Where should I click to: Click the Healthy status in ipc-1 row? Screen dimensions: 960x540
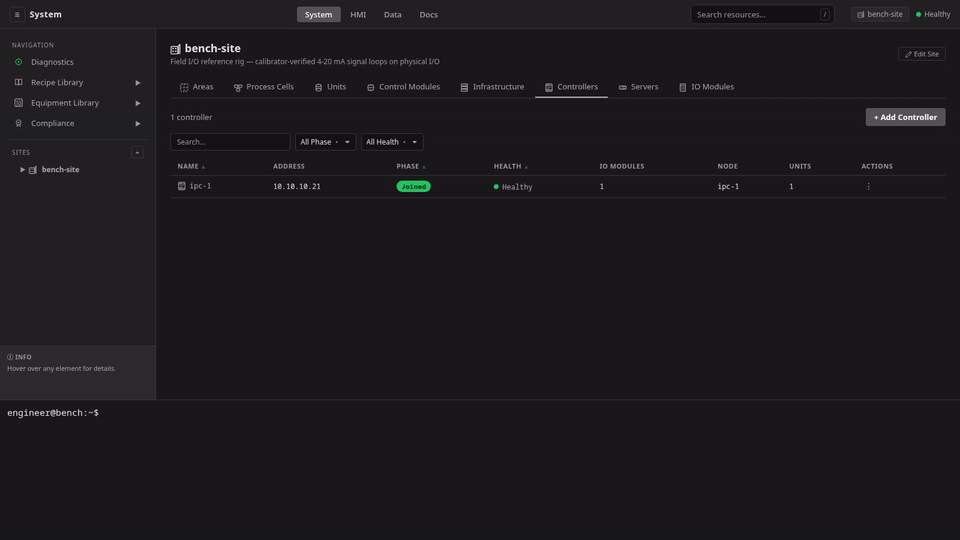point(513,187)
